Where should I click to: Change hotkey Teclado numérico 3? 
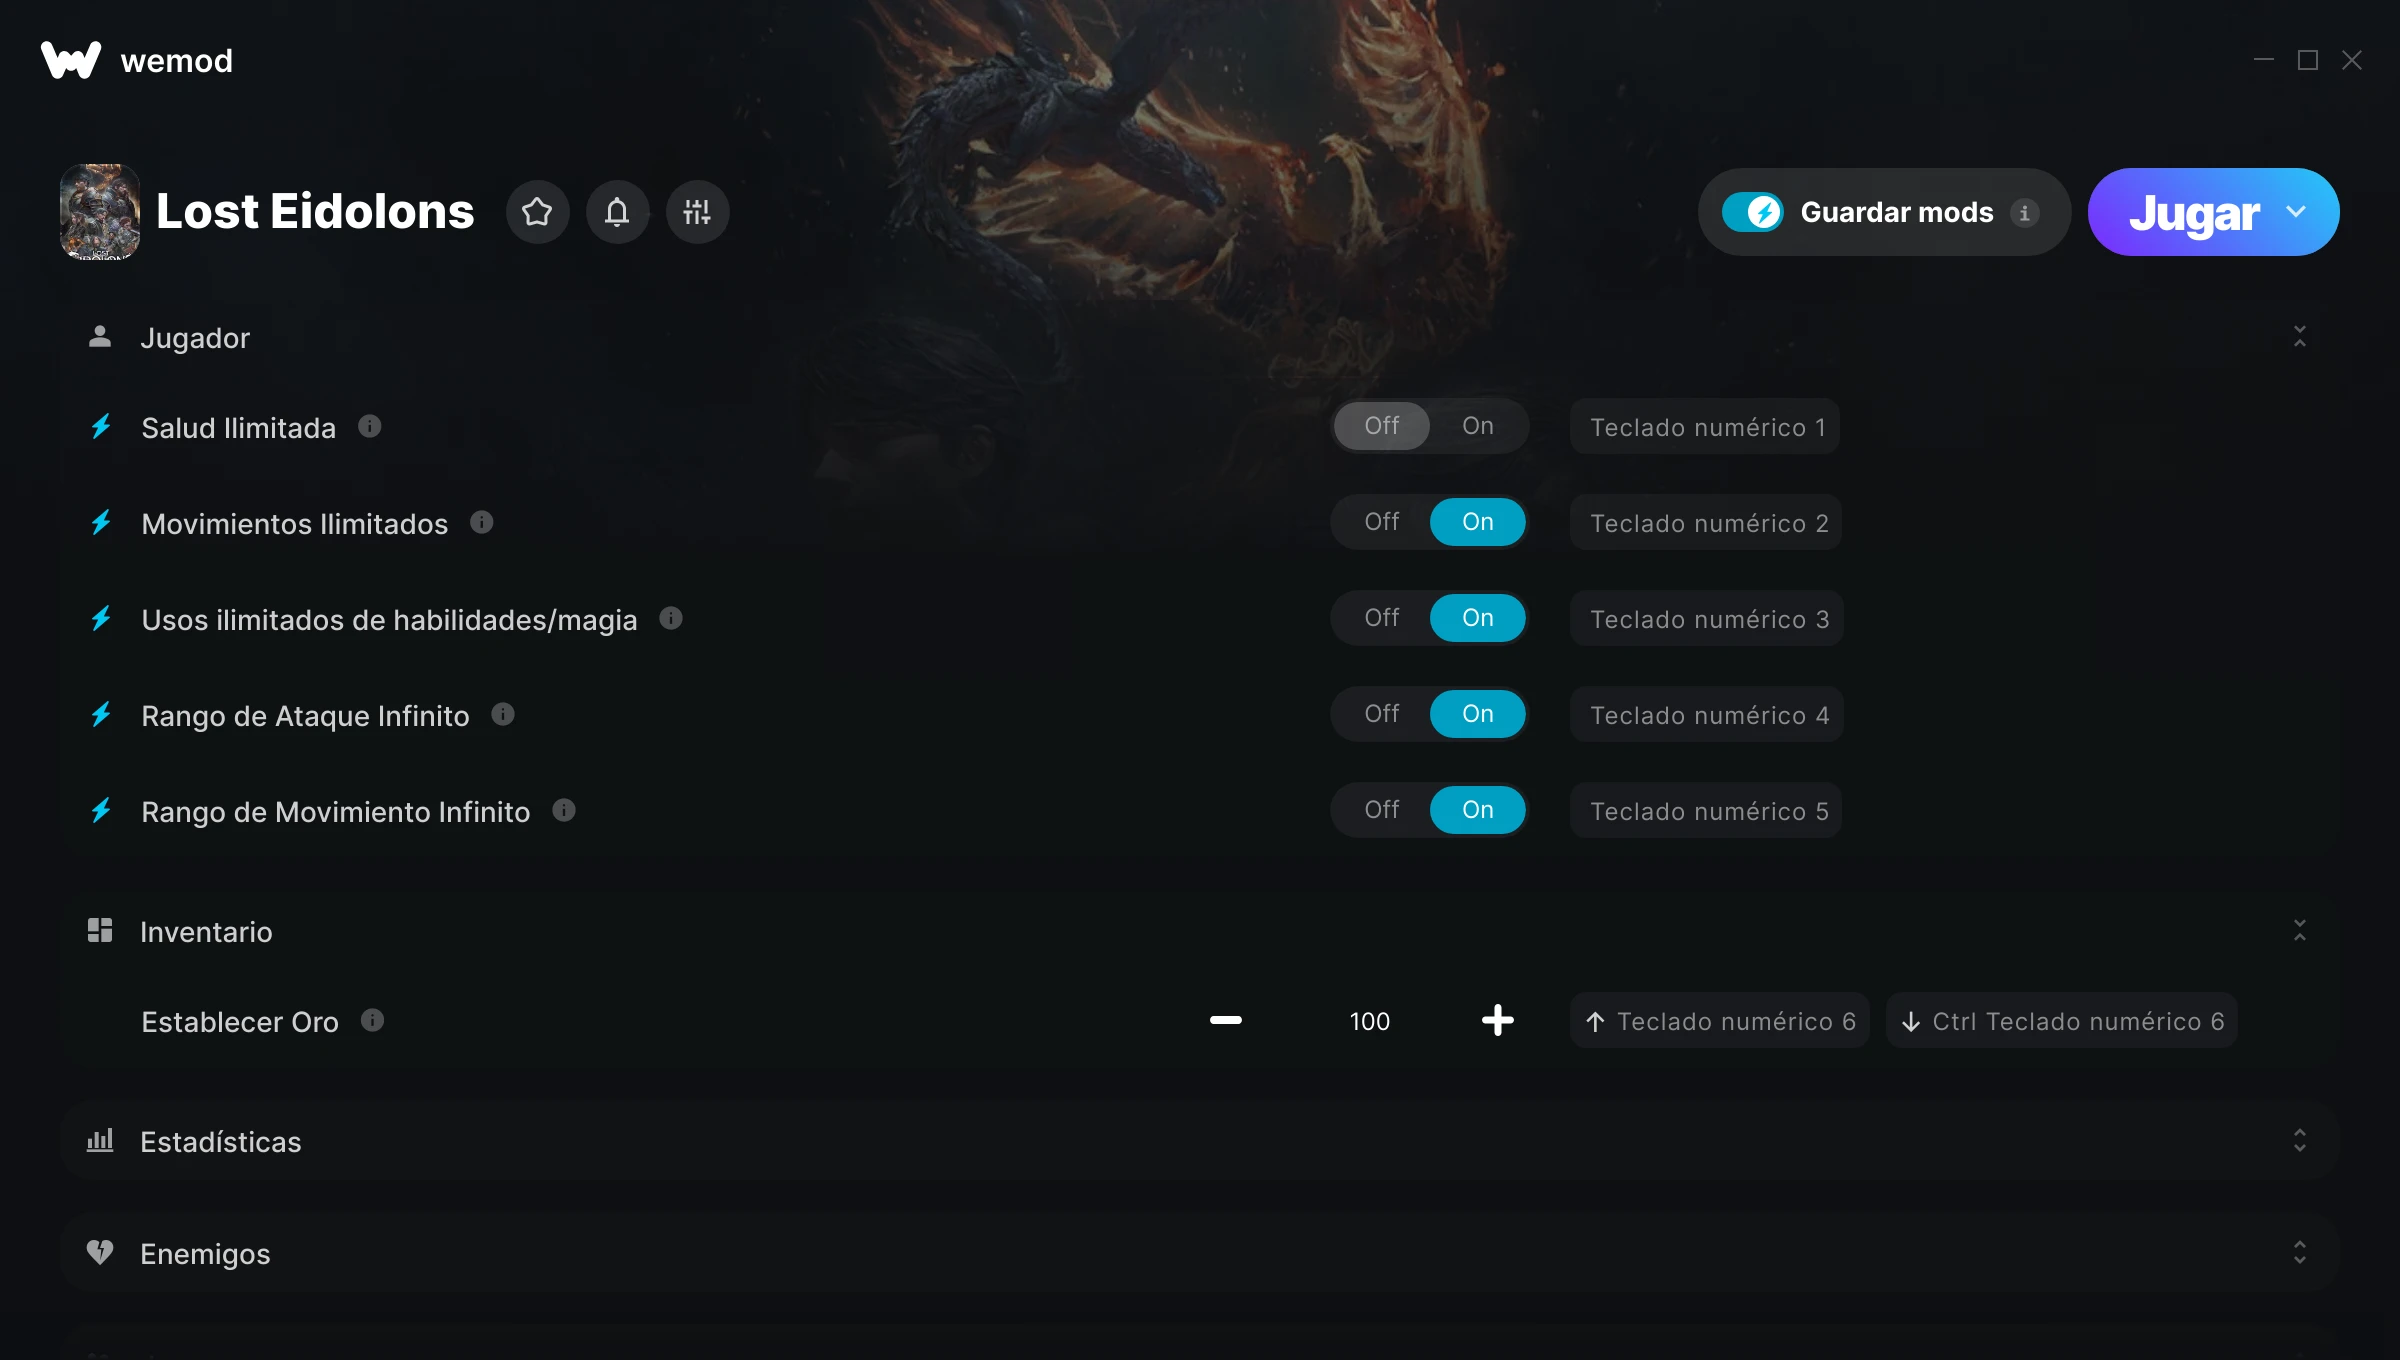tap(1707, 619)
